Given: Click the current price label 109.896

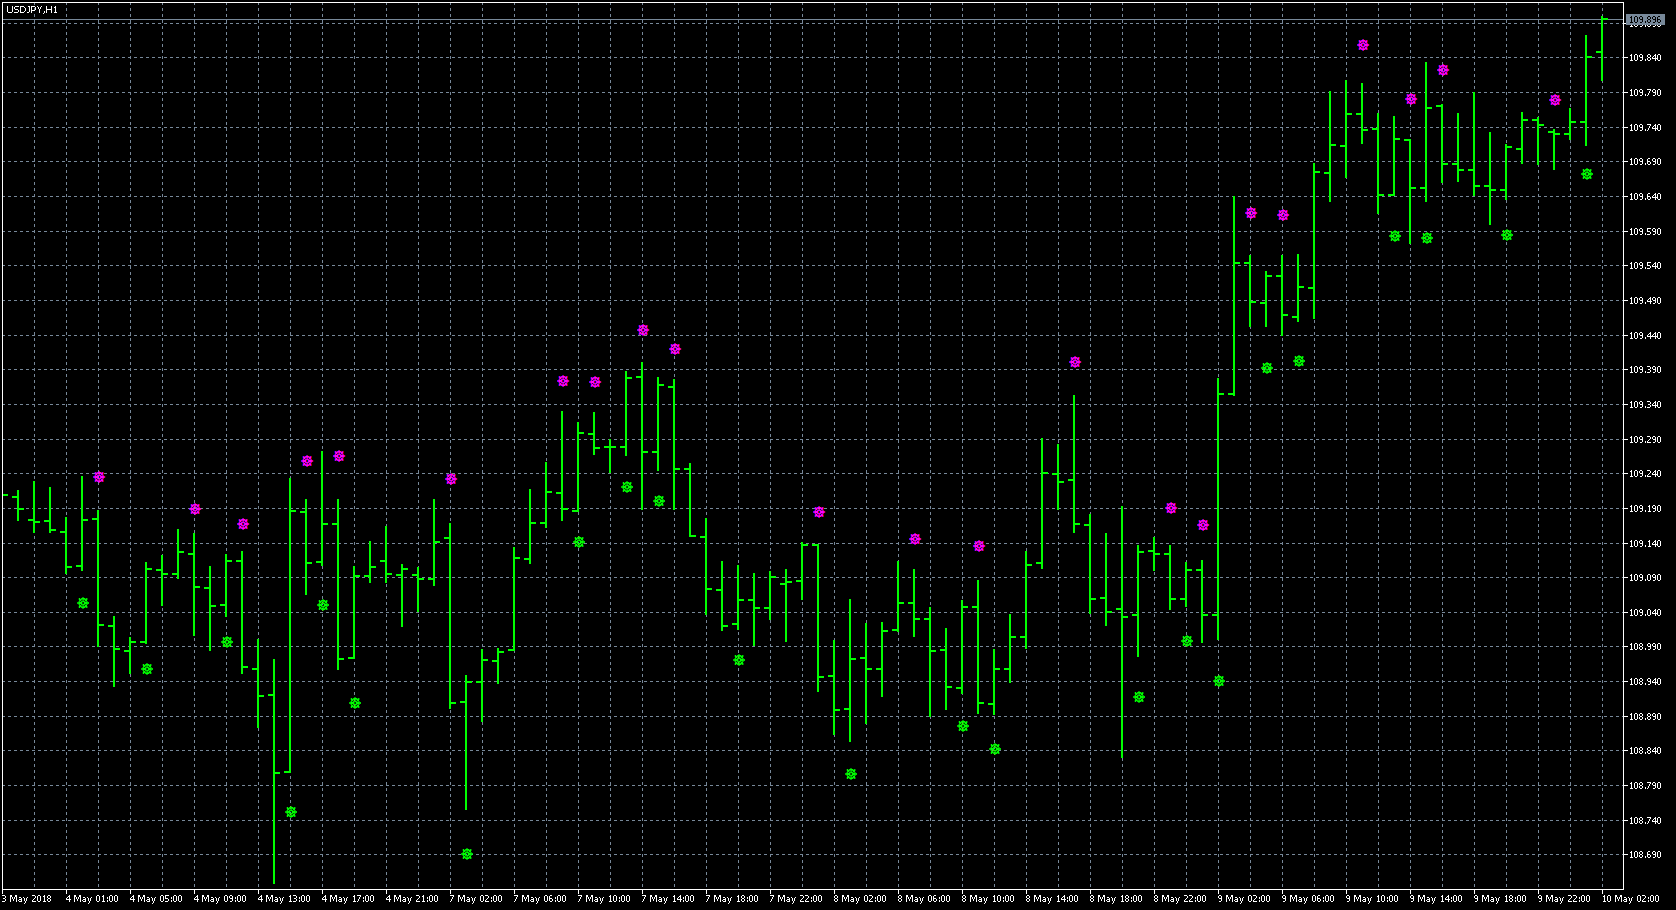Looking at the screenshot, I should click(x=1644, y=20).
